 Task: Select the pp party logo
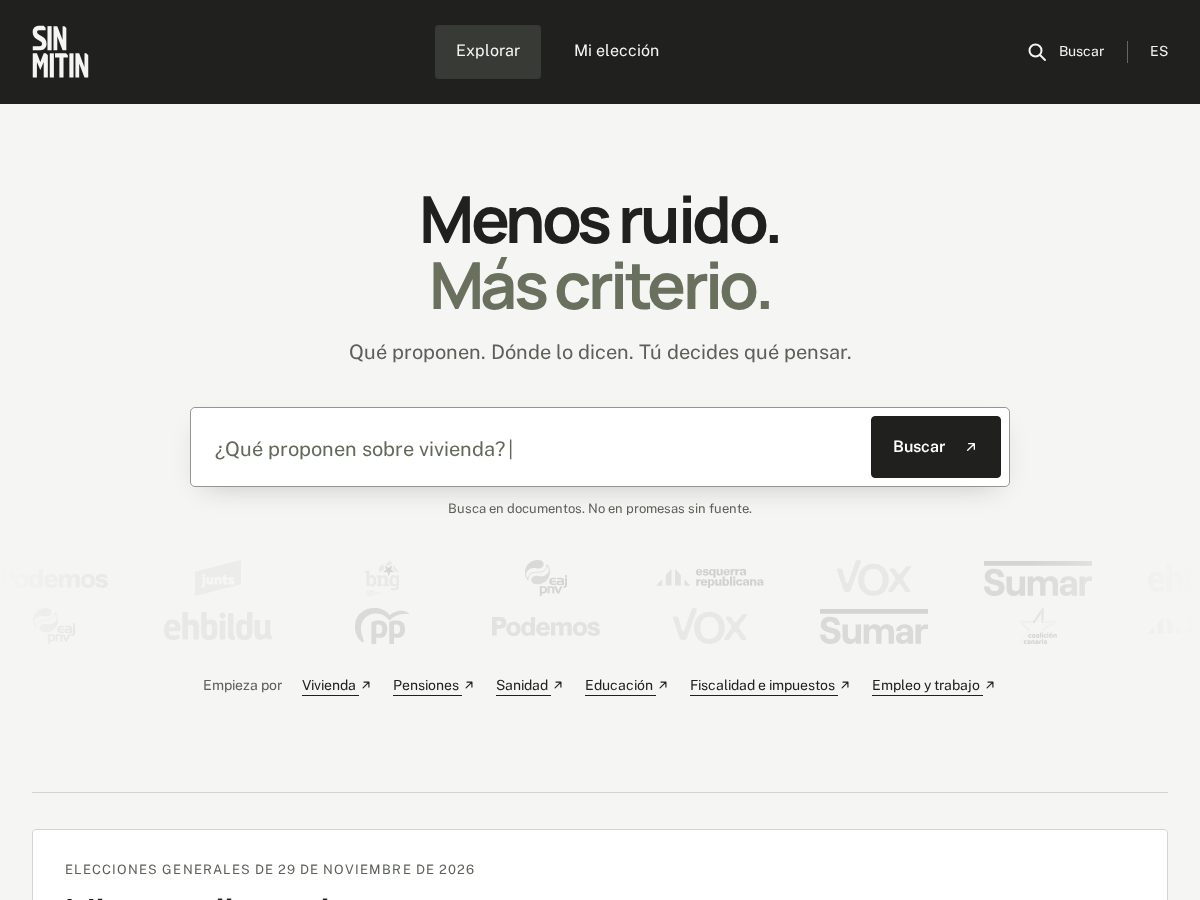[x=382, y=627]
